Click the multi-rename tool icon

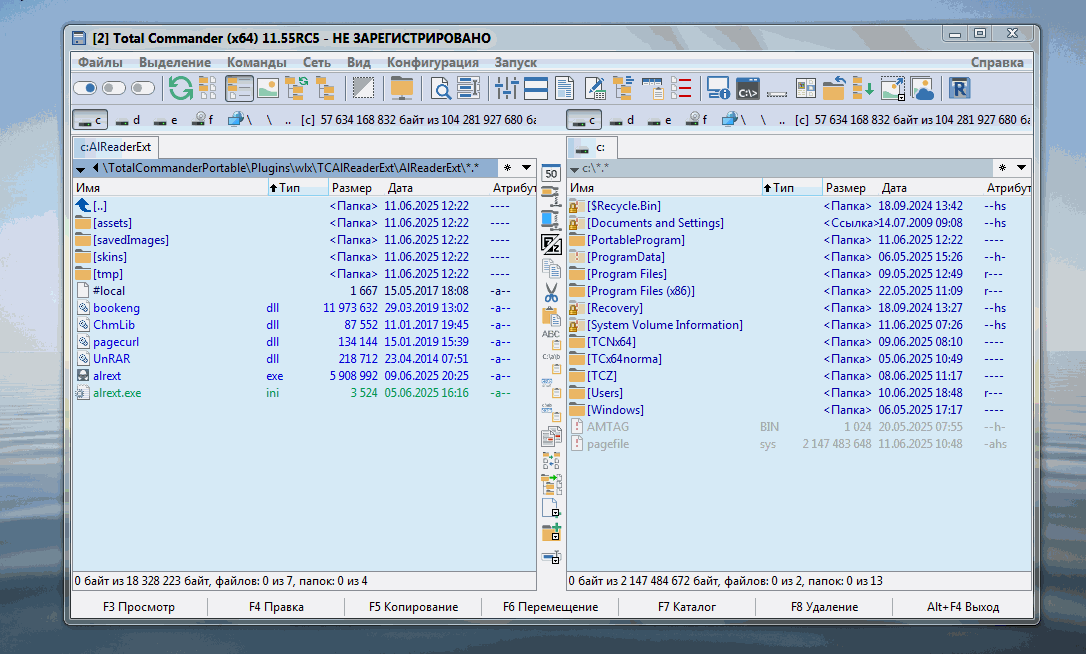(x=469, y=89)
